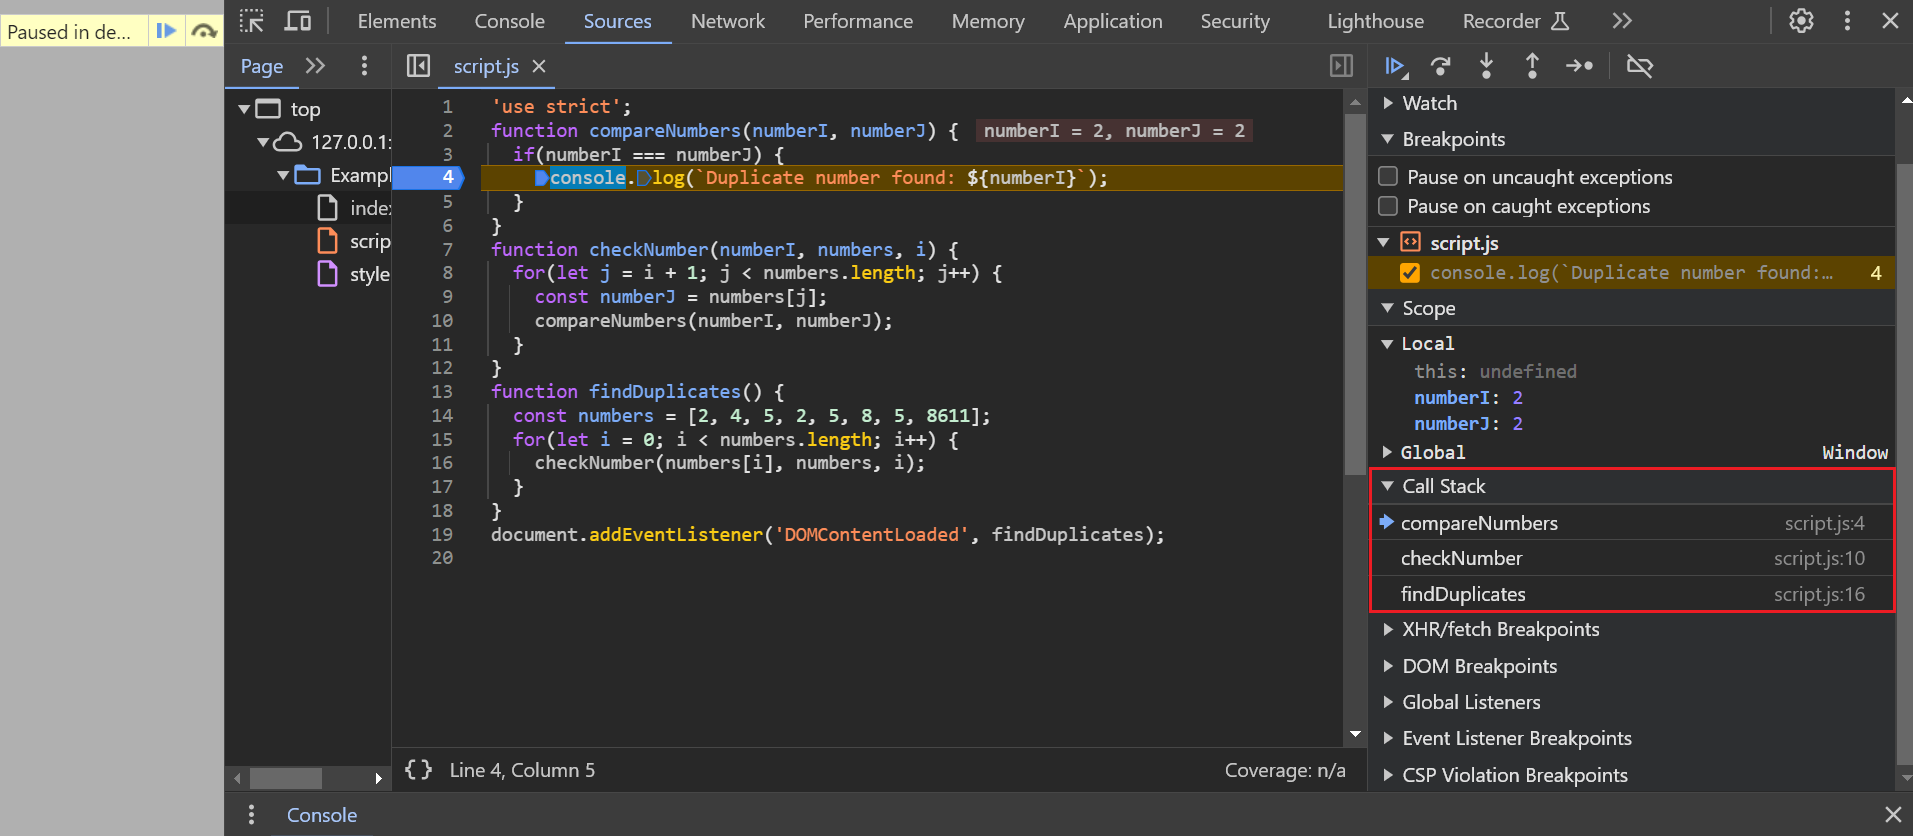Resume script execution in debugger toolbar

click(x=1395, y=66)
